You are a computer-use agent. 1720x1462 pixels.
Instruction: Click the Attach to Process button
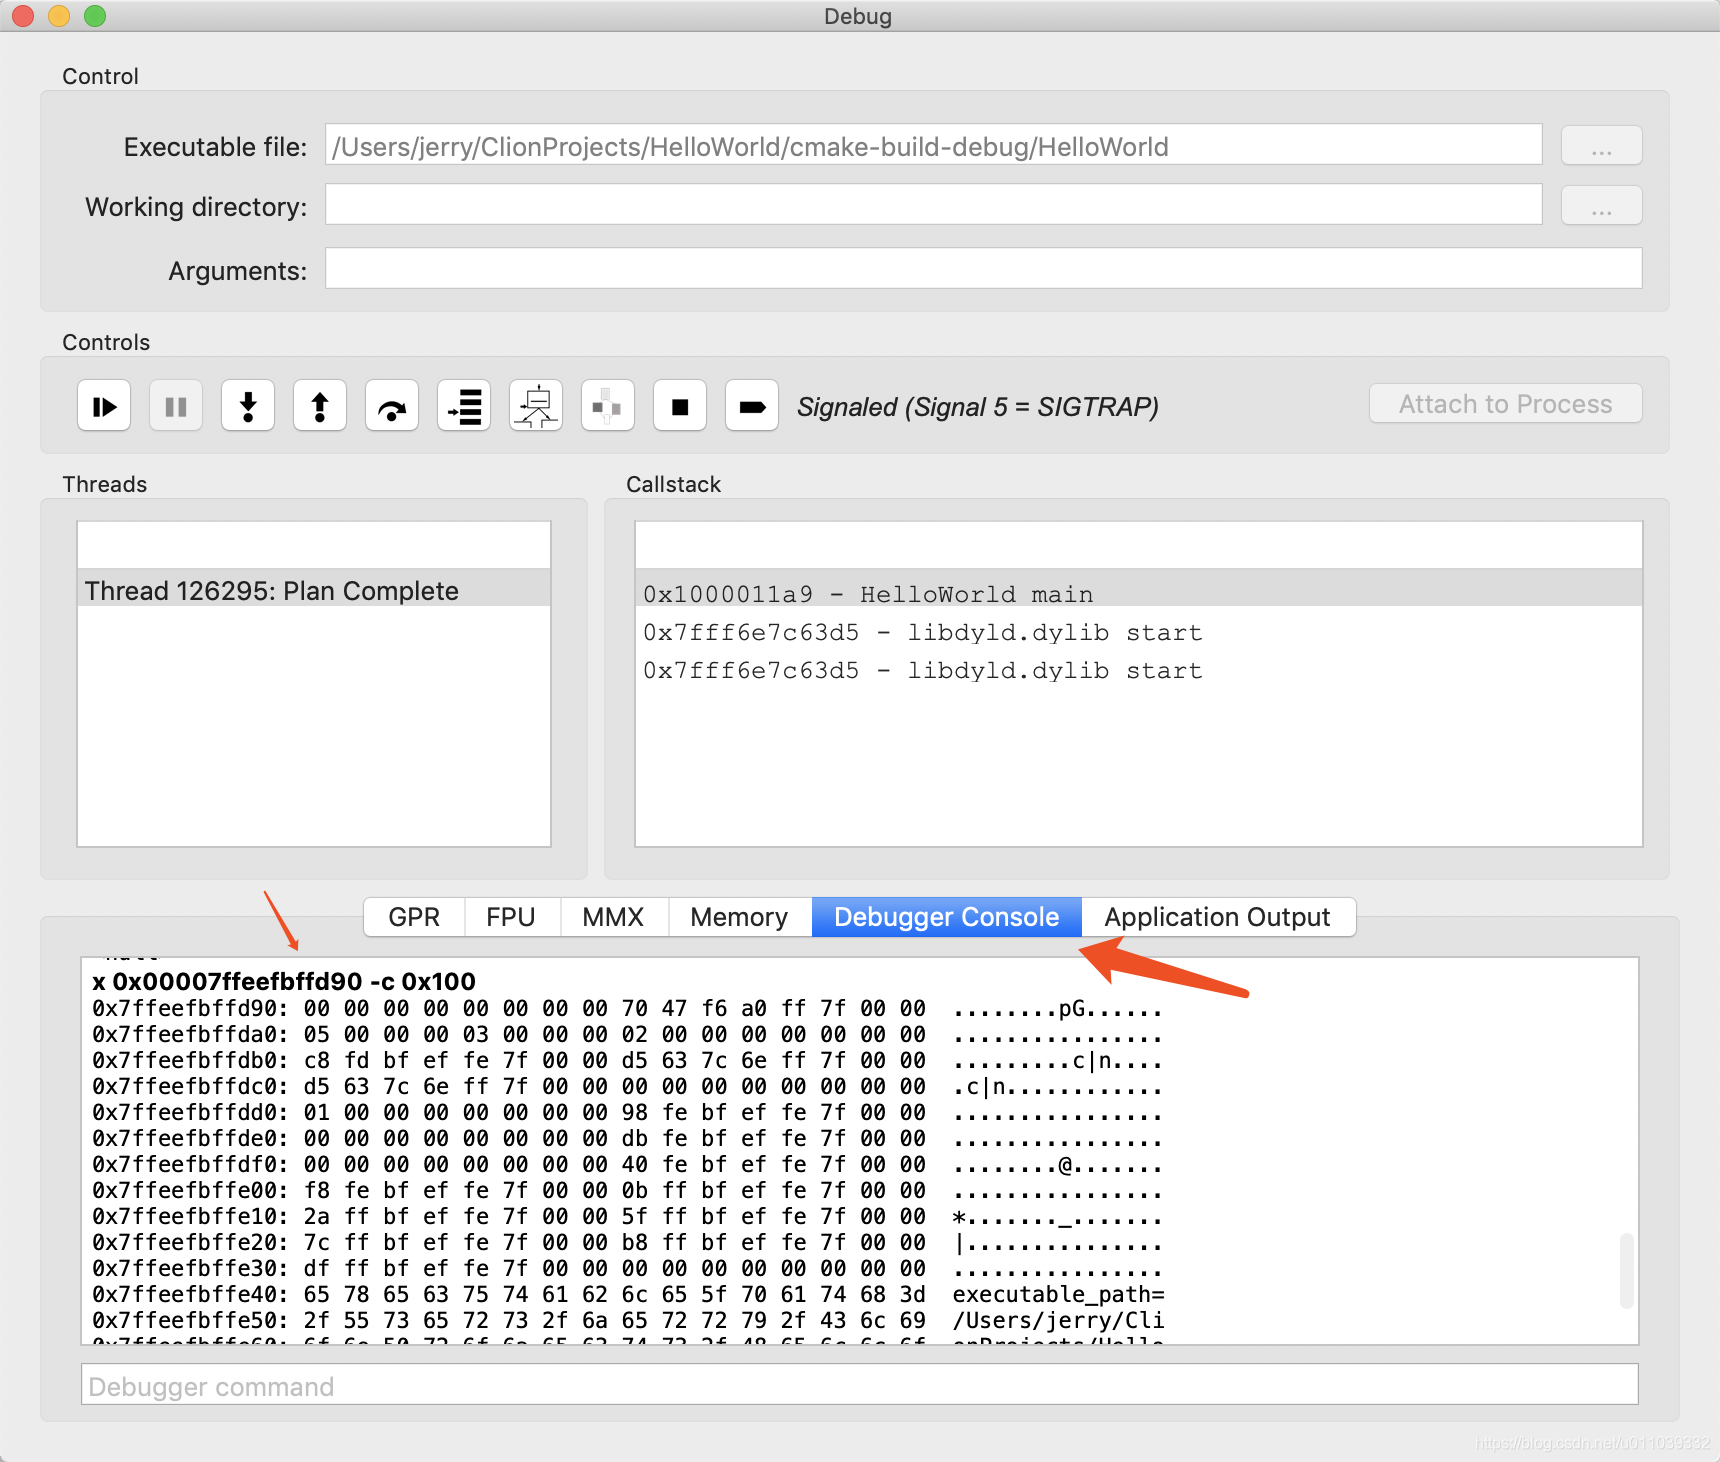(x=1504, y=403)
